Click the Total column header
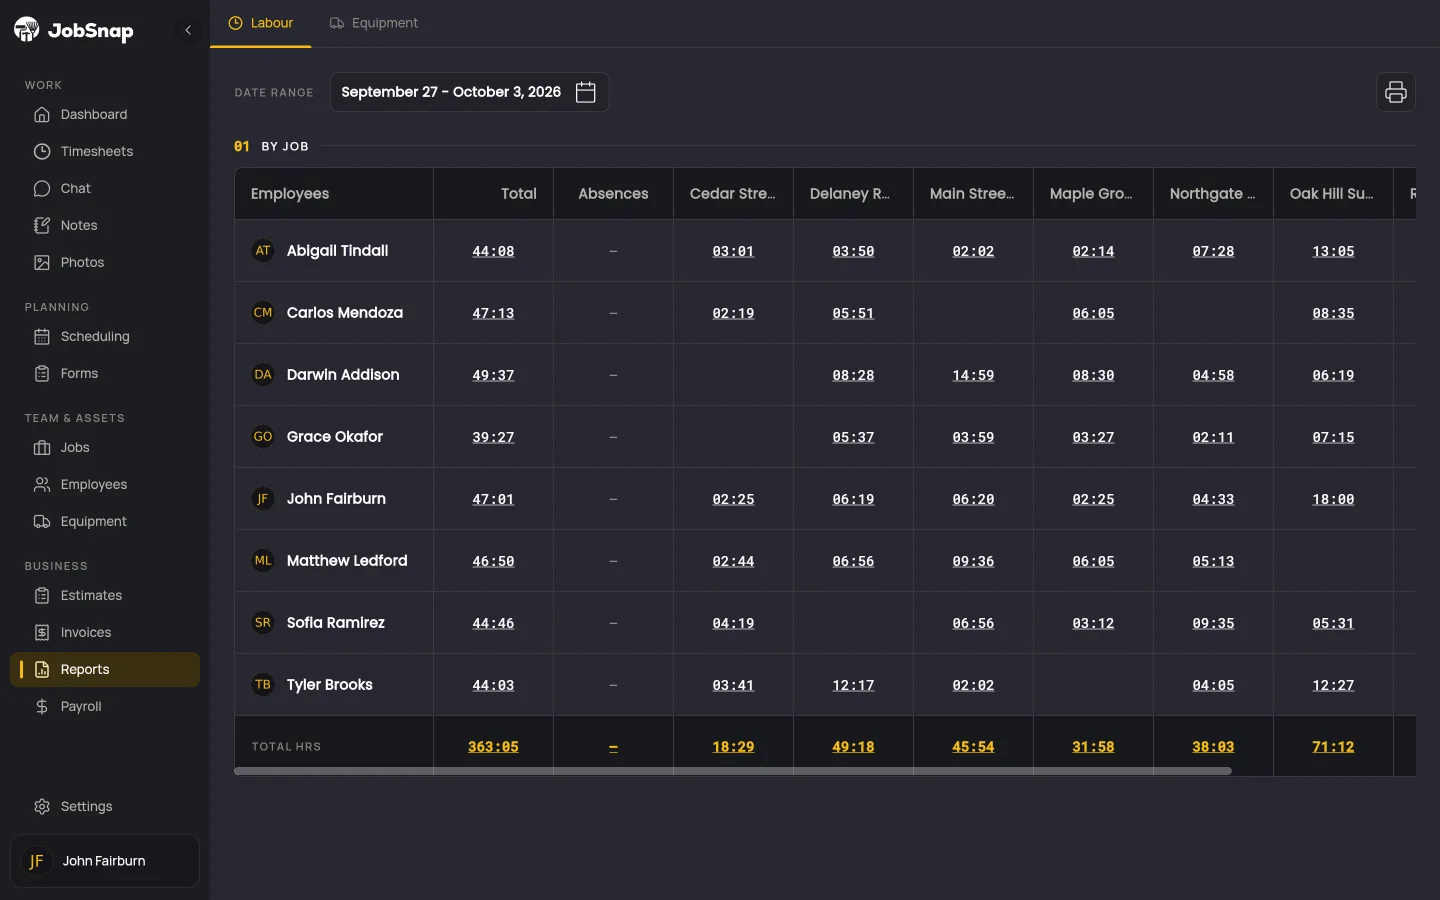The image size is (1440, 900). point(494,194)
